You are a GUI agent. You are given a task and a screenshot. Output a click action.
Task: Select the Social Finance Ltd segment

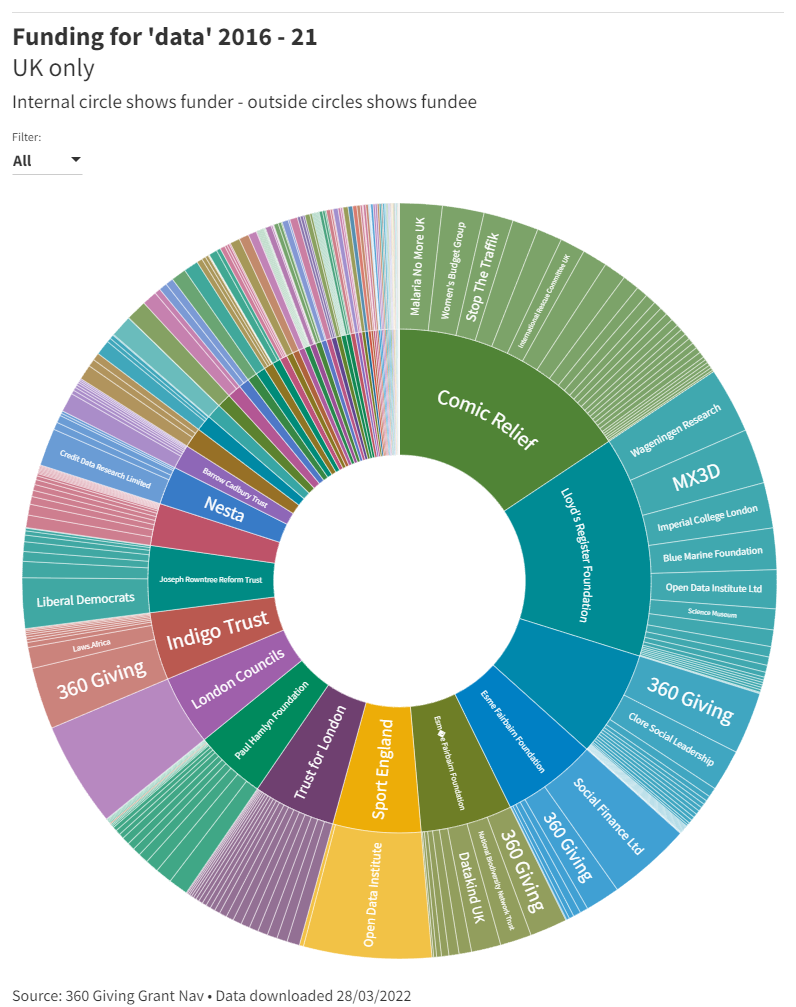coord(607,816)
